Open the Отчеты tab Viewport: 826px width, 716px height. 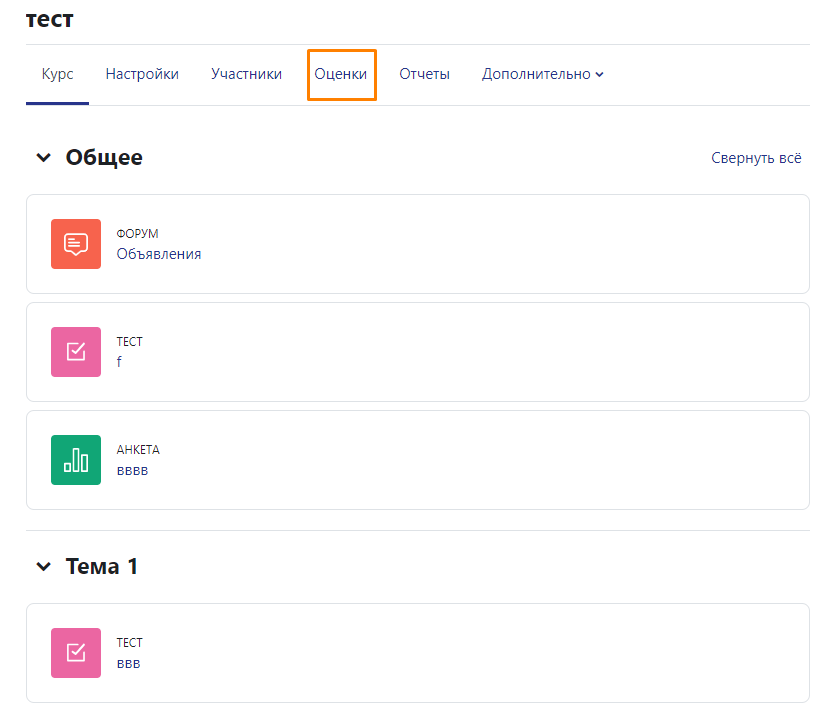[425, 74]
